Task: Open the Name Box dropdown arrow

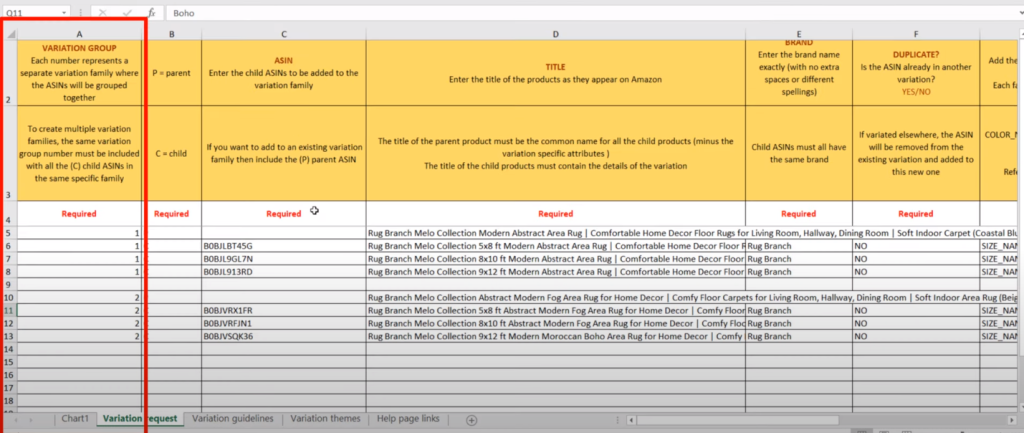Action: coord(64,12)
